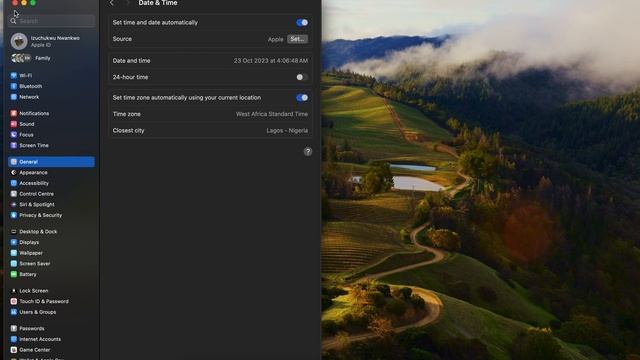Click the Apple ID profile avatar
This screenshot has height=360, width=640.
point(19,41)
